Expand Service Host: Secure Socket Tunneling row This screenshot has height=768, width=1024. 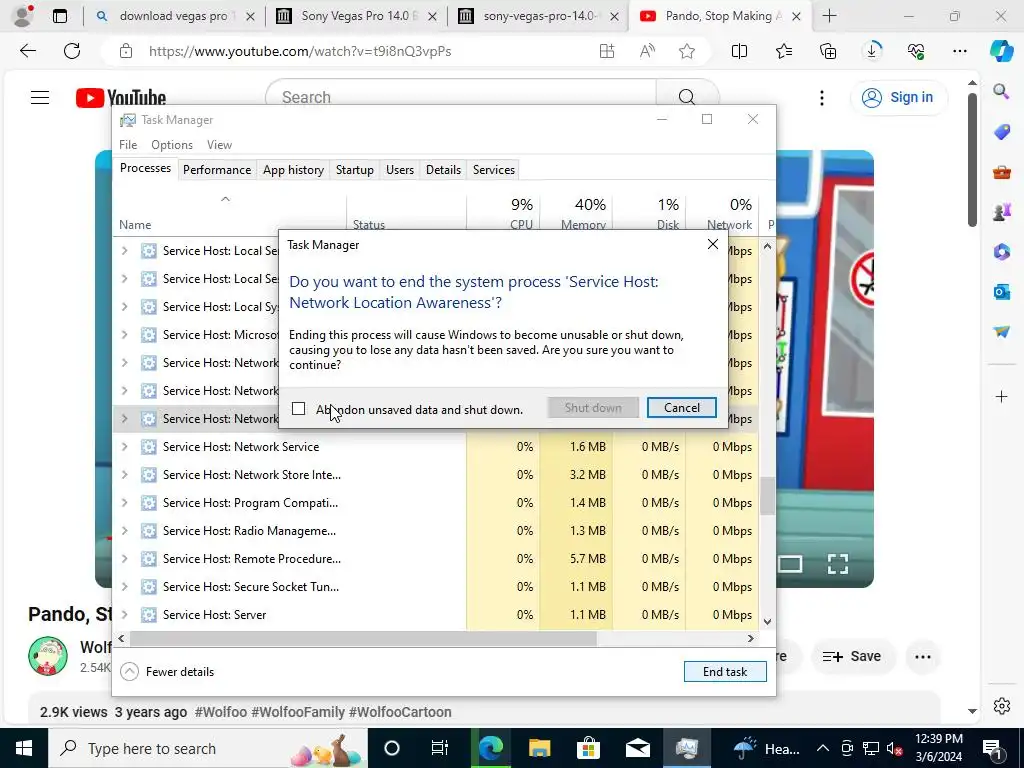tap(124, 586)
